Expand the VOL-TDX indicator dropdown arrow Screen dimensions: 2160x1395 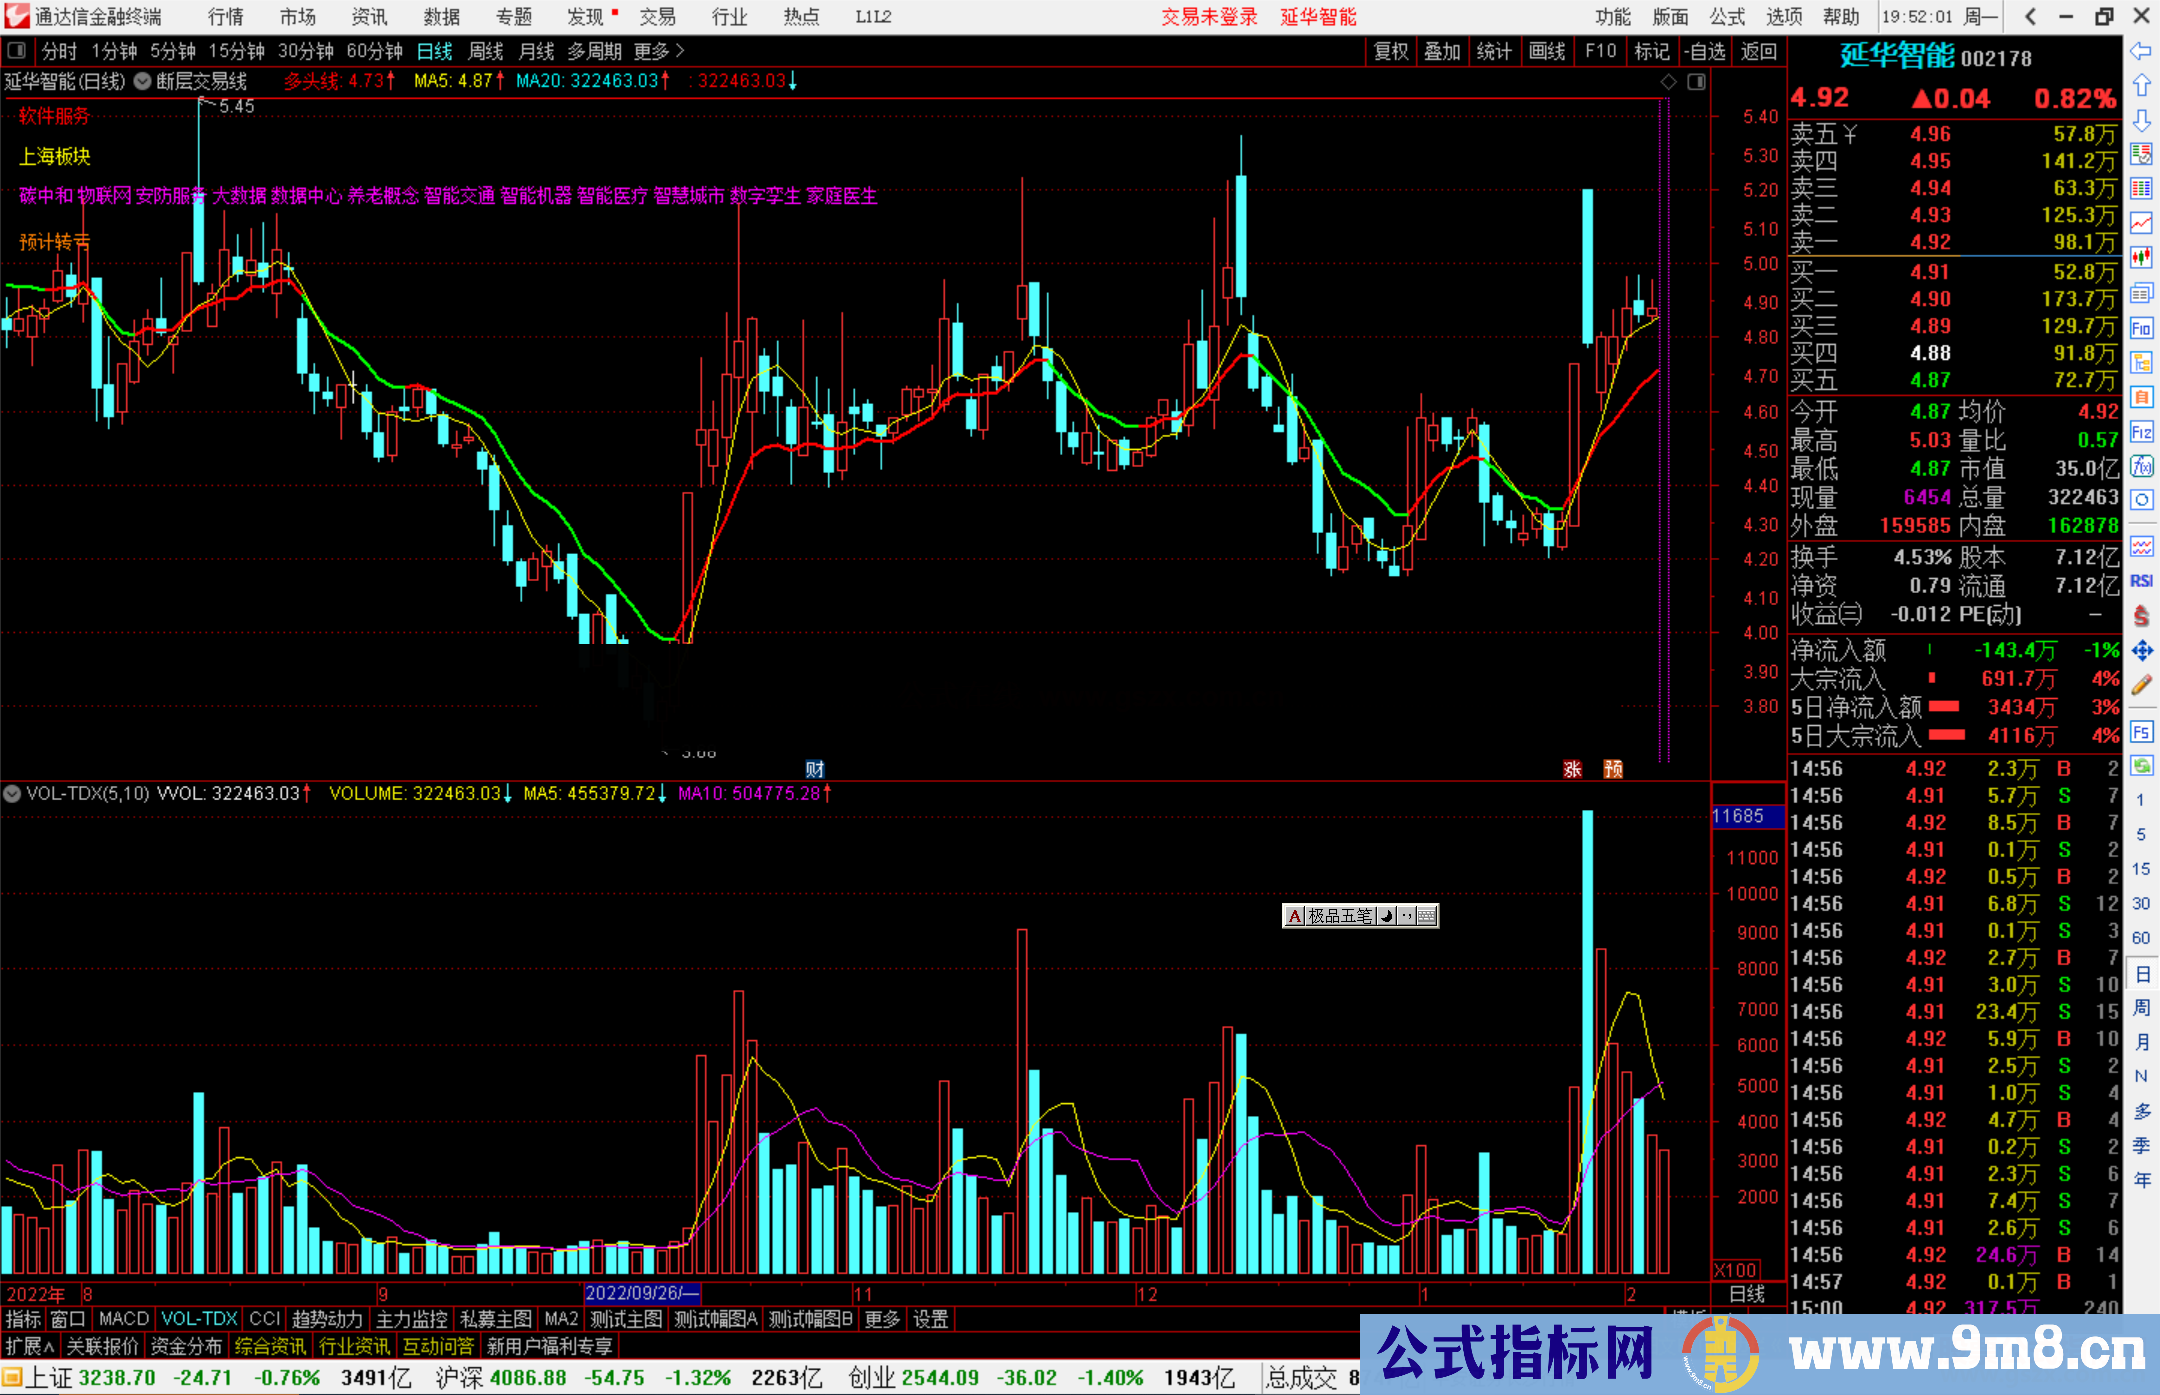[x=12, y=794]
